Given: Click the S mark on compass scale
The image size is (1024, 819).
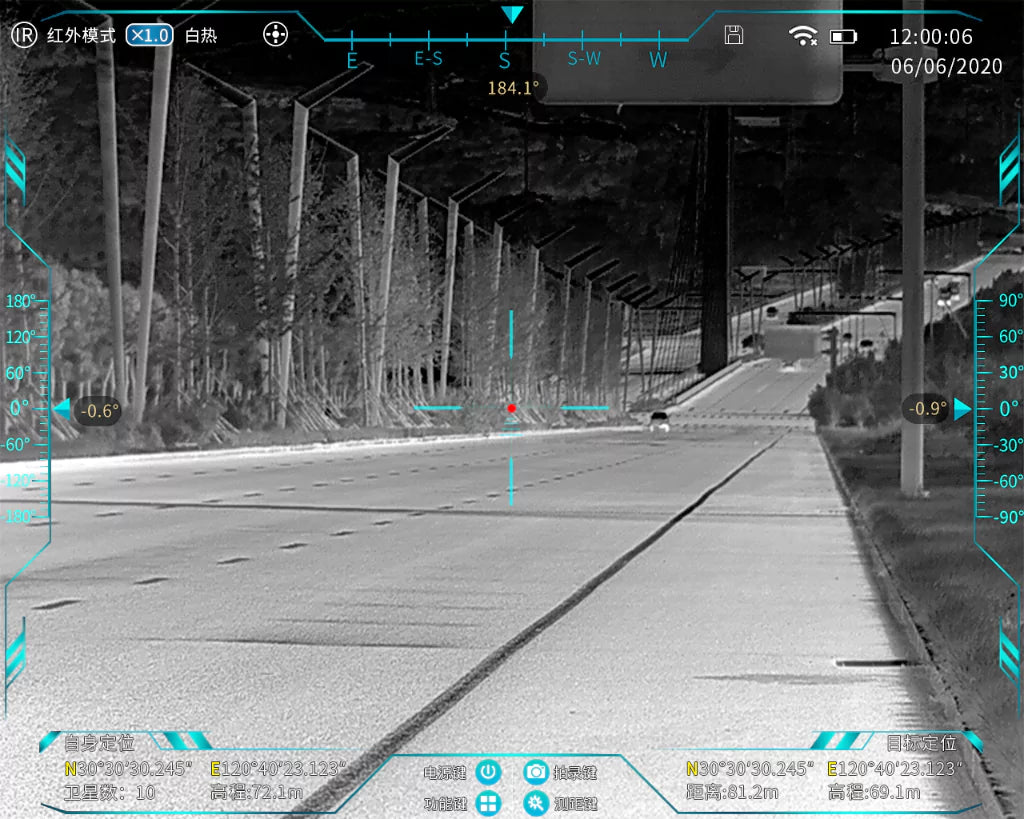Looking at the screenshot, I should (x=505, y=60).
